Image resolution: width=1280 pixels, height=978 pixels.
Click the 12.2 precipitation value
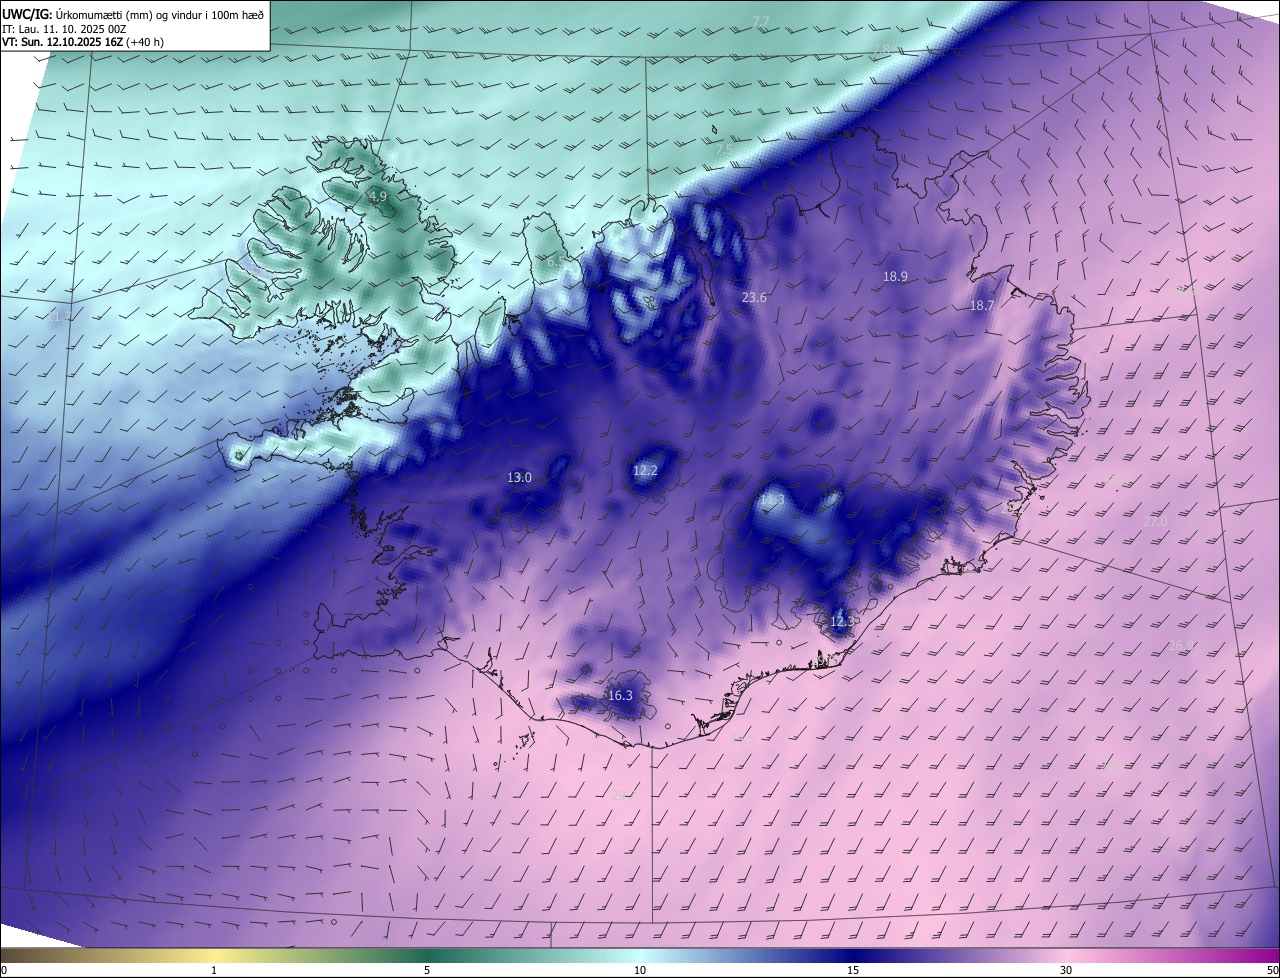645,470
